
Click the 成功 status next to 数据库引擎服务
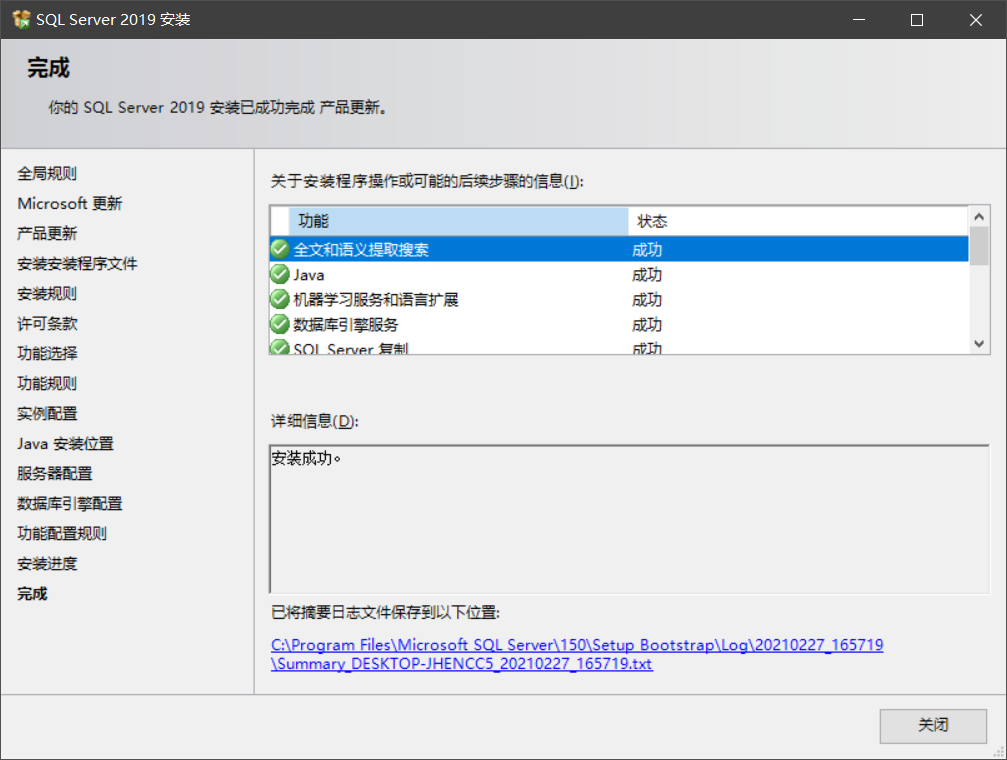[647, 325]
